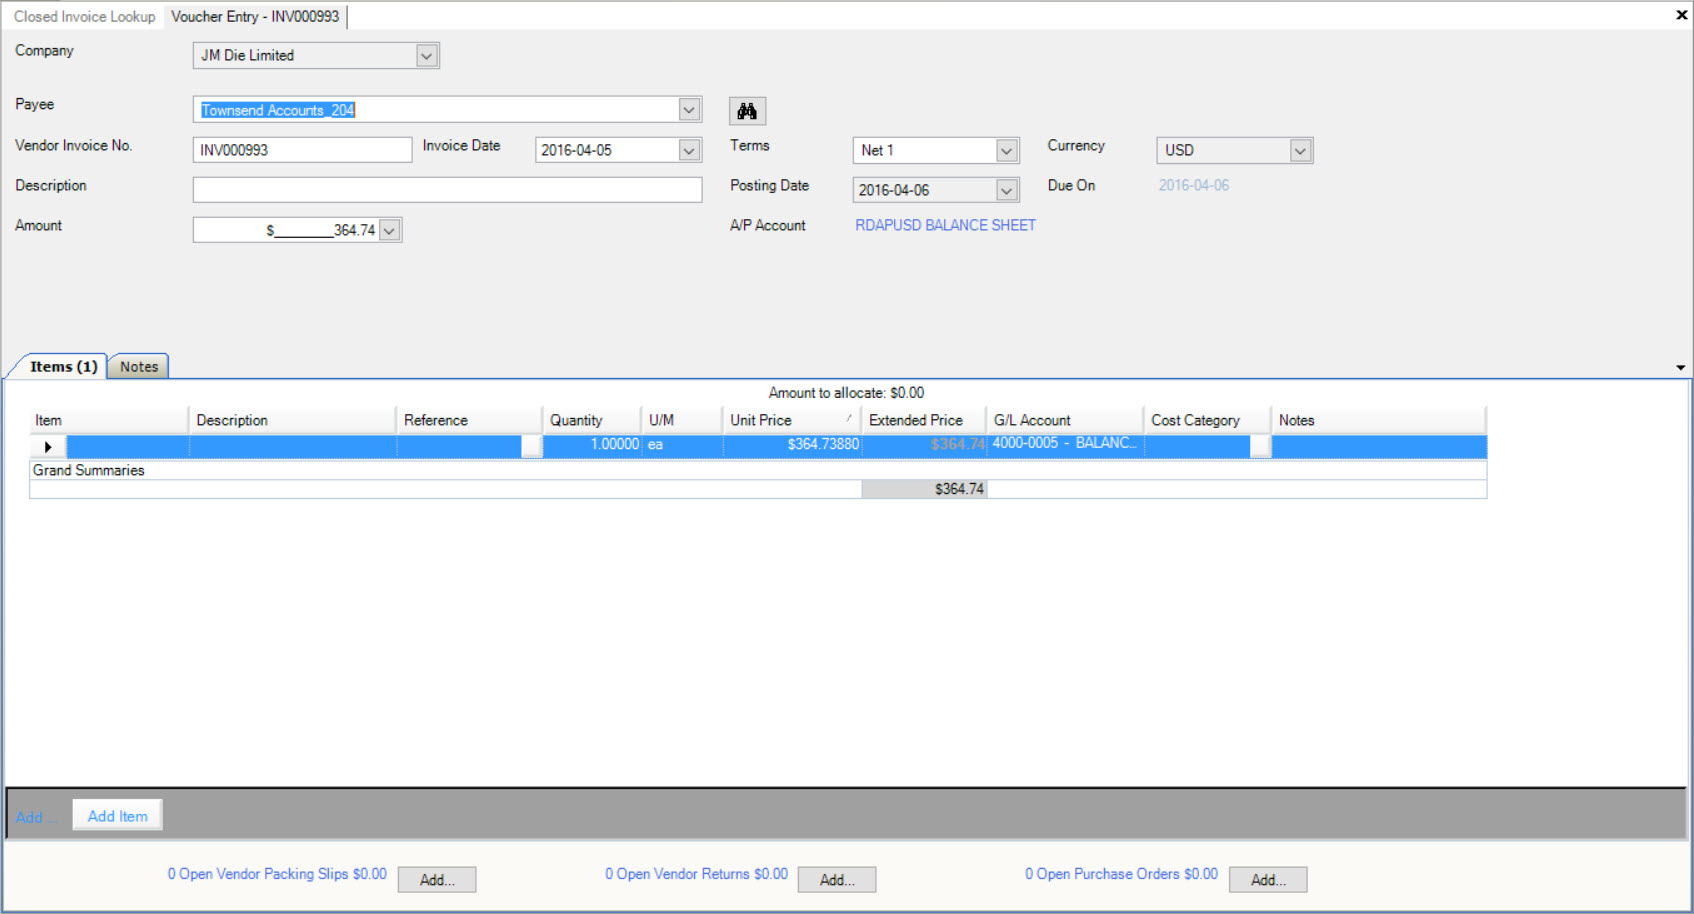Viewport: 1694px width, 914px height.
Task: Click the Quantity column header
Action: click(x=592, y=420)
